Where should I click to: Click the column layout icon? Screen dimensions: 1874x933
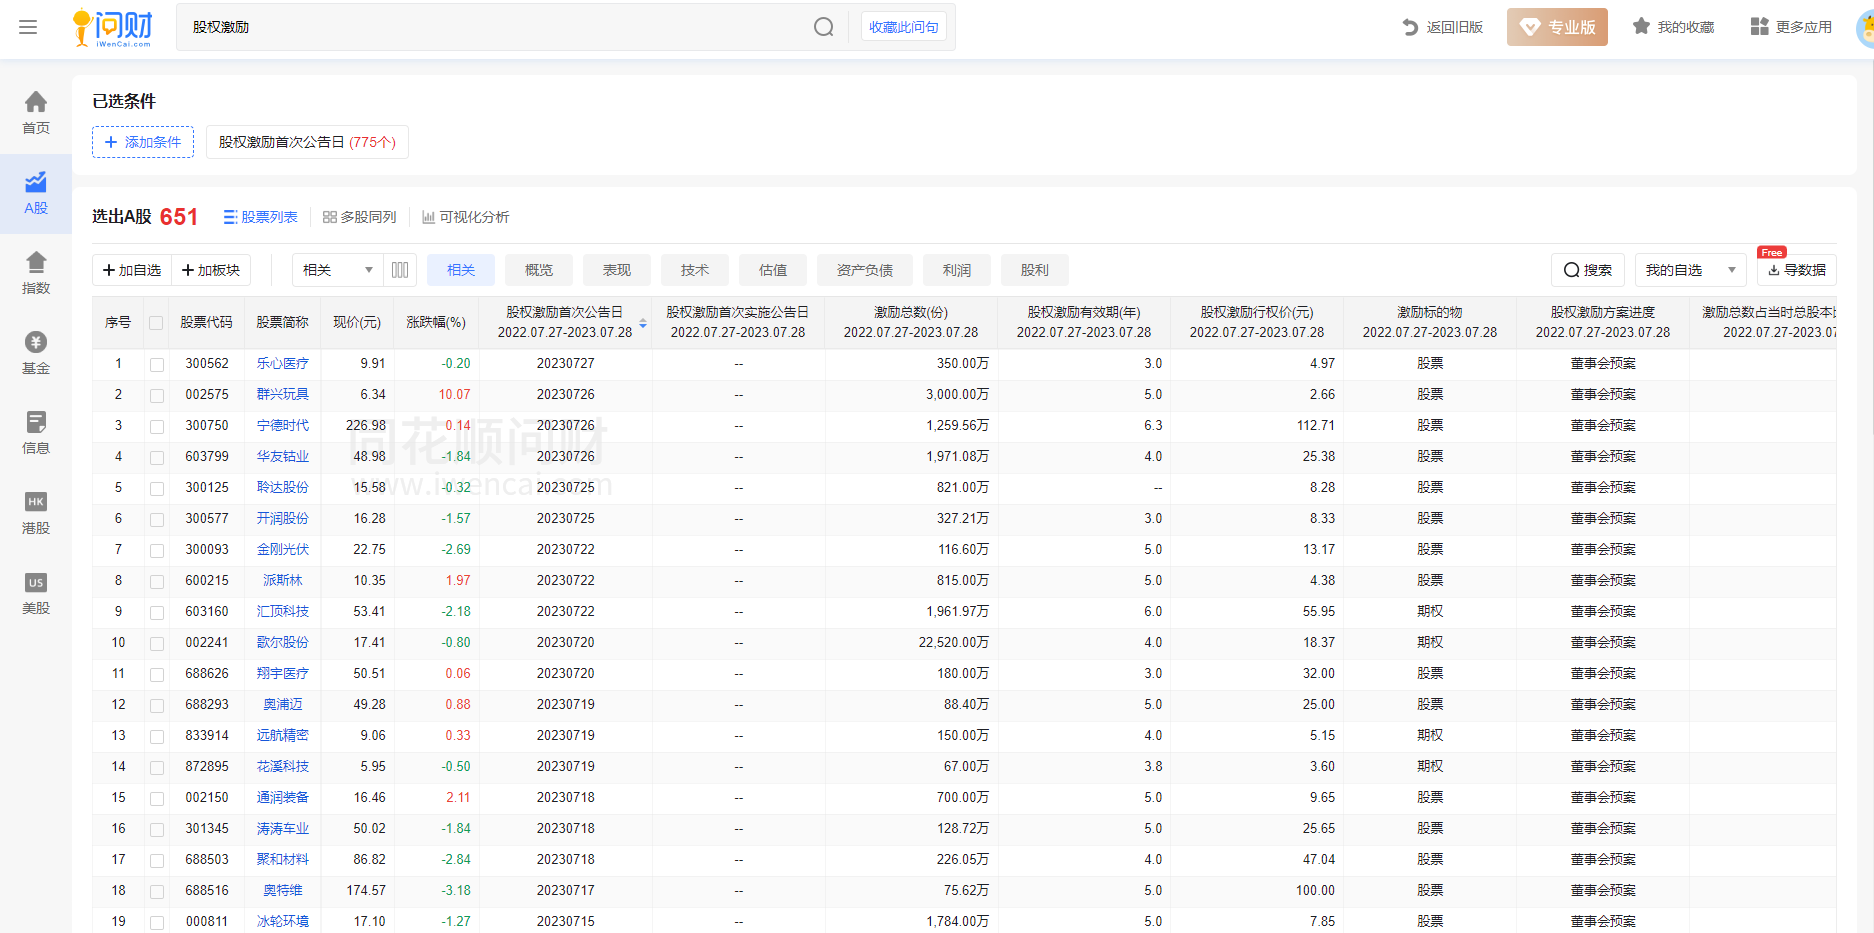[400, 270]
